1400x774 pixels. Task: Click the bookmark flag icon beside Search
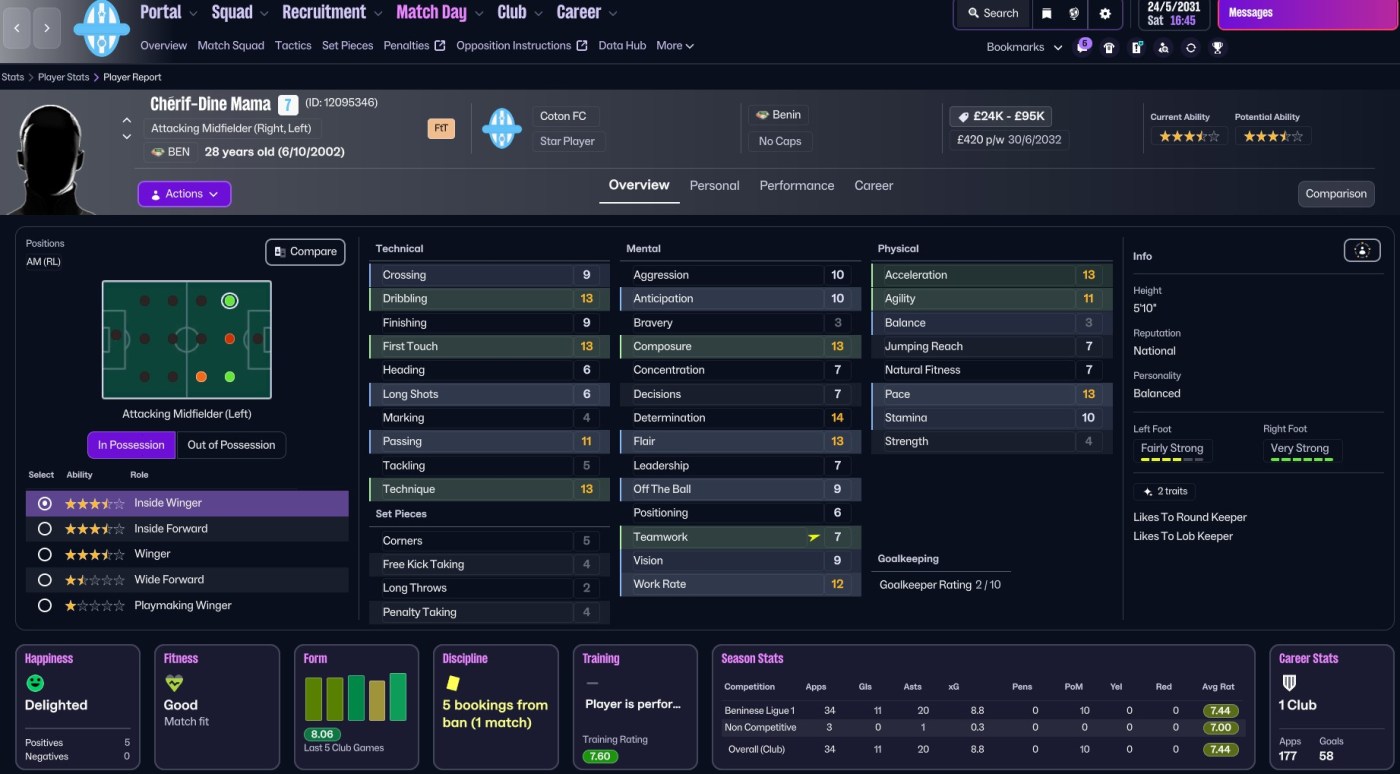pos(1046,13)
